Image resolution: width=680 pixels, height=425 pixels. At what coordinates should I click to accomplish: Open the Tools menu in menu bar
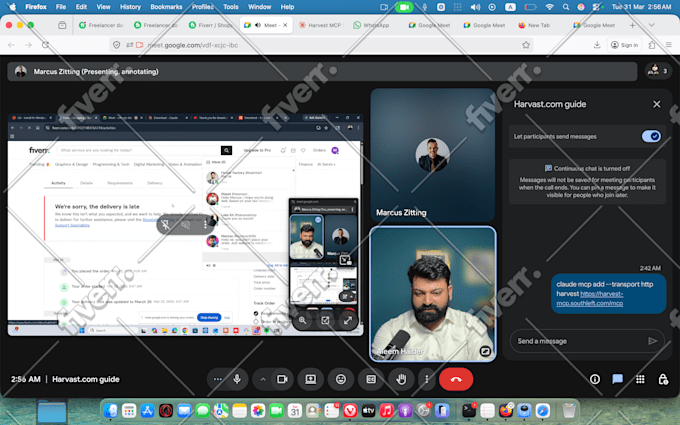point(231,7)
